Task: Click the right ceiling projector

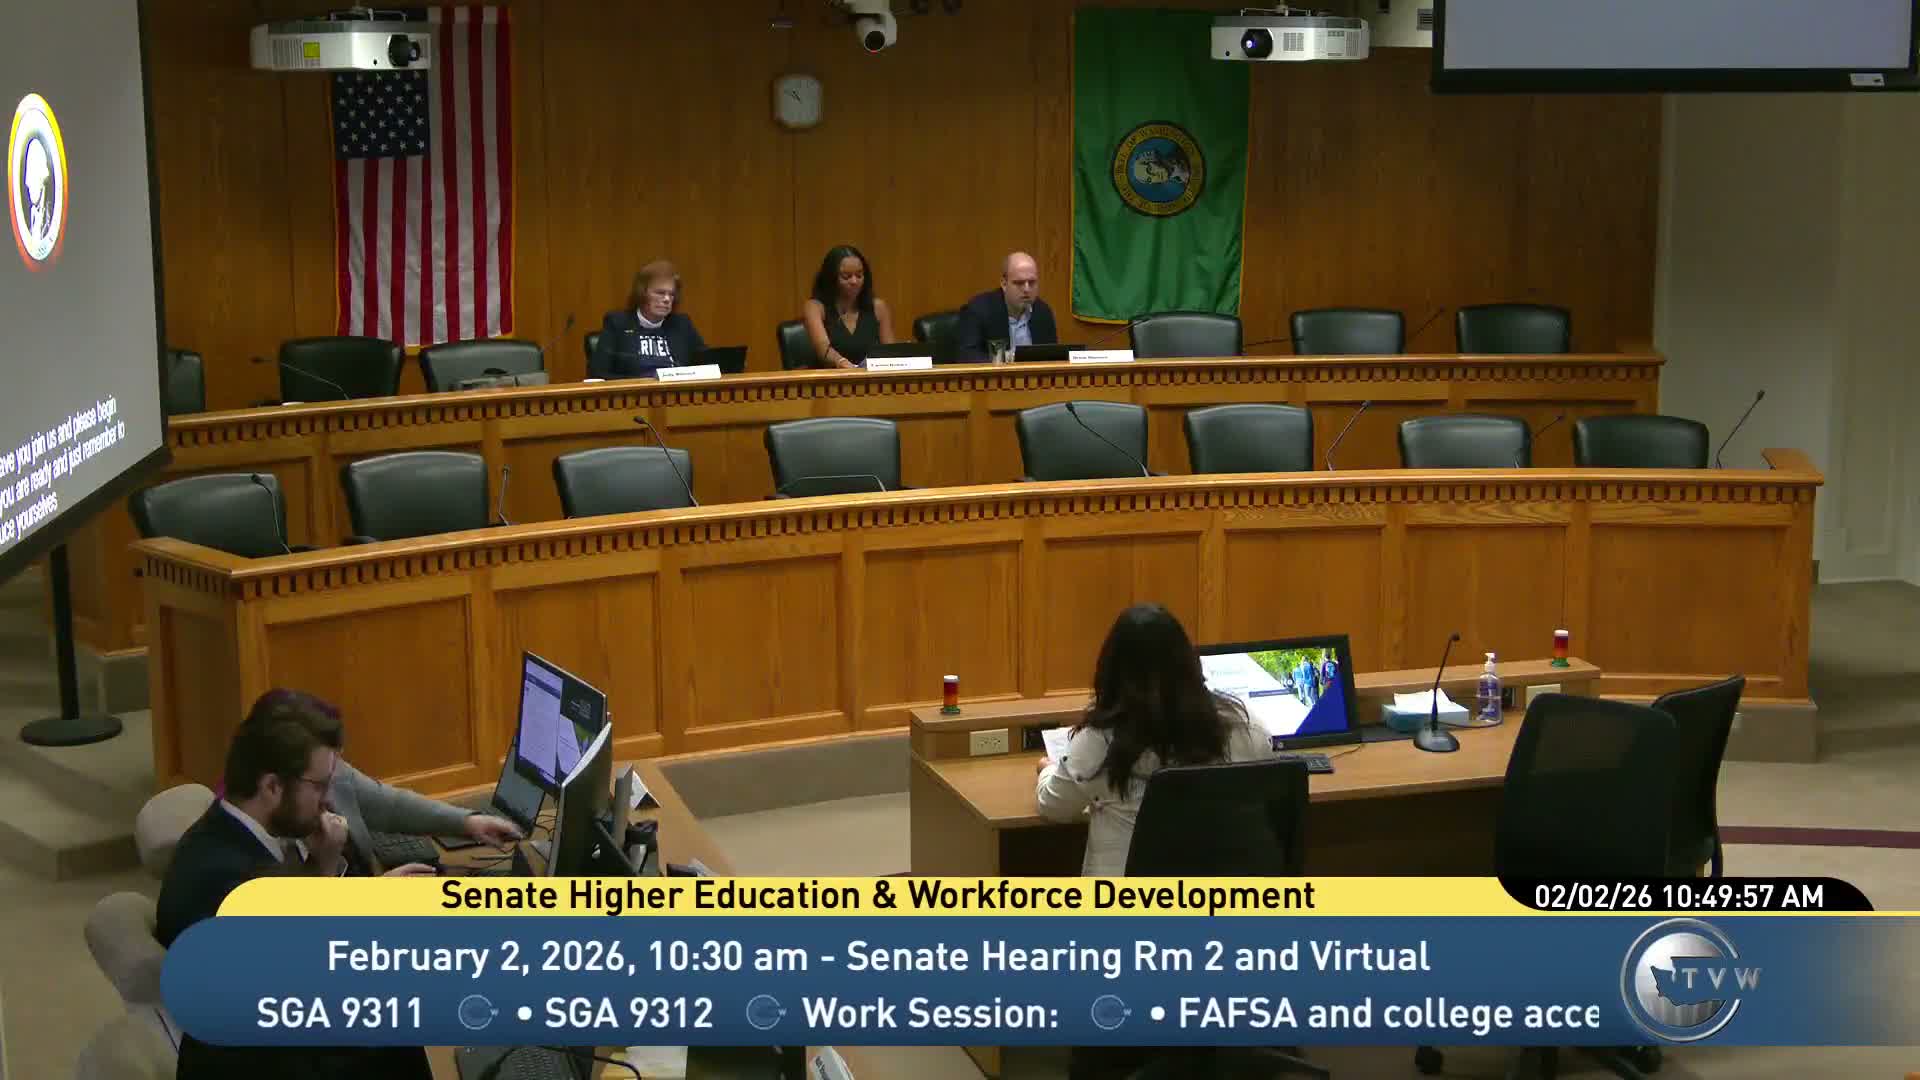Action: [x=1288, y=38]
